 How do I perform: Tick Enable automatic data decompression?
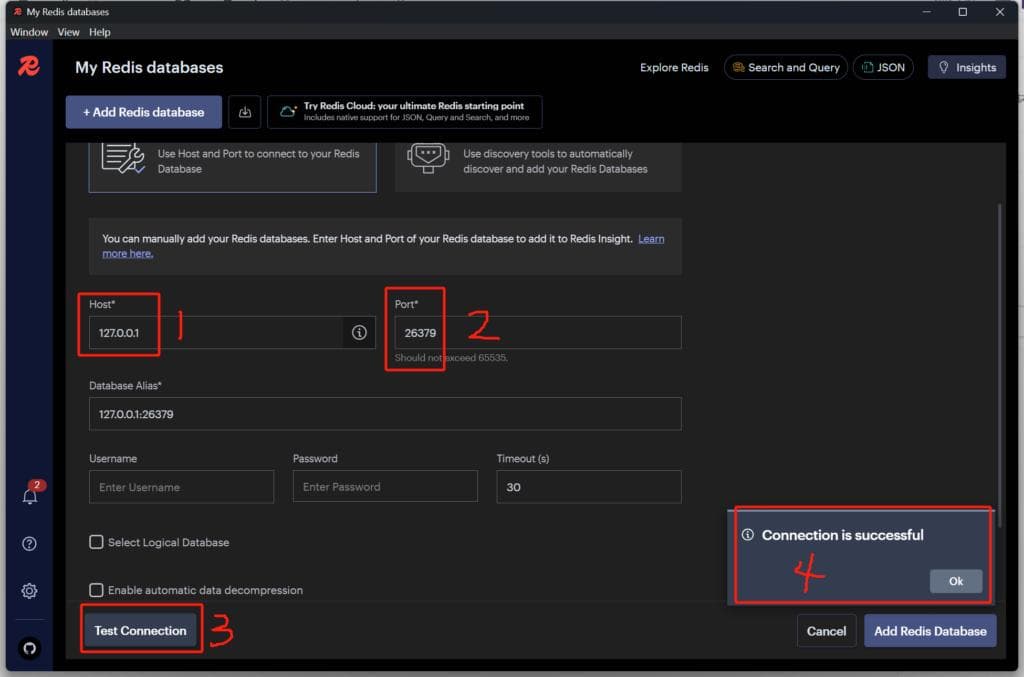[96, 590]
